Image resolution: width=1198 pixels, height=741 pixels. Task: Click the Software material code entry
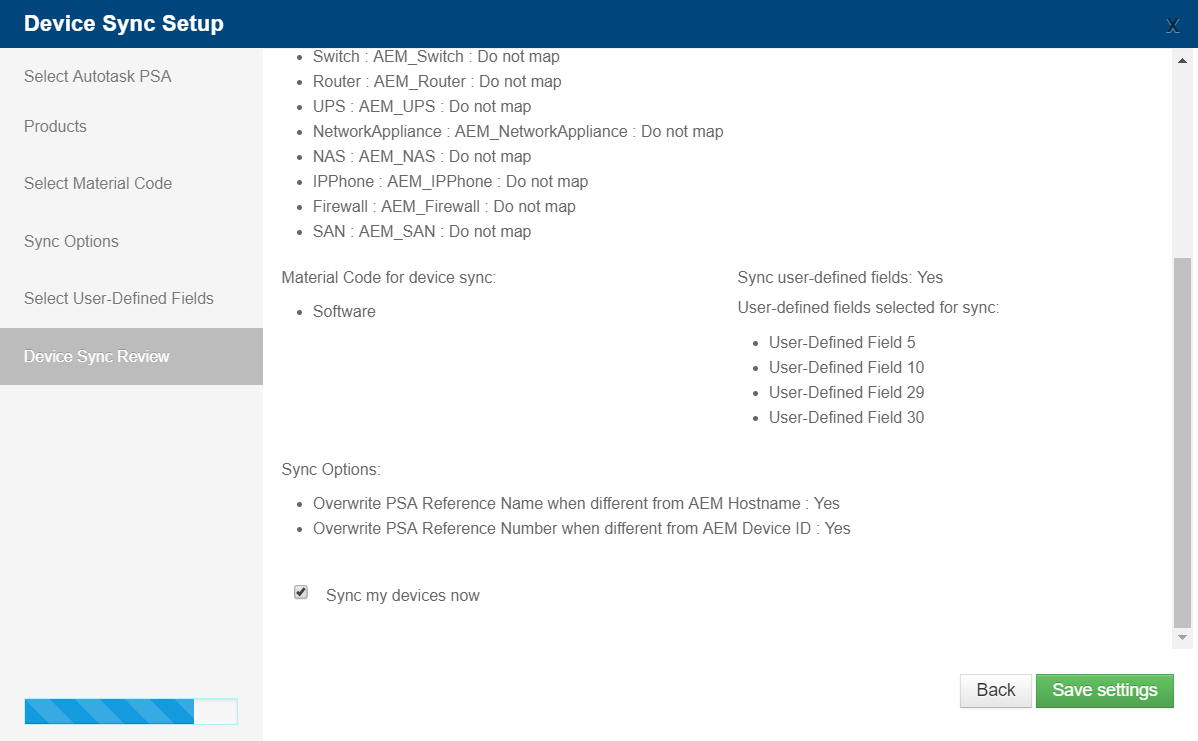344,312
